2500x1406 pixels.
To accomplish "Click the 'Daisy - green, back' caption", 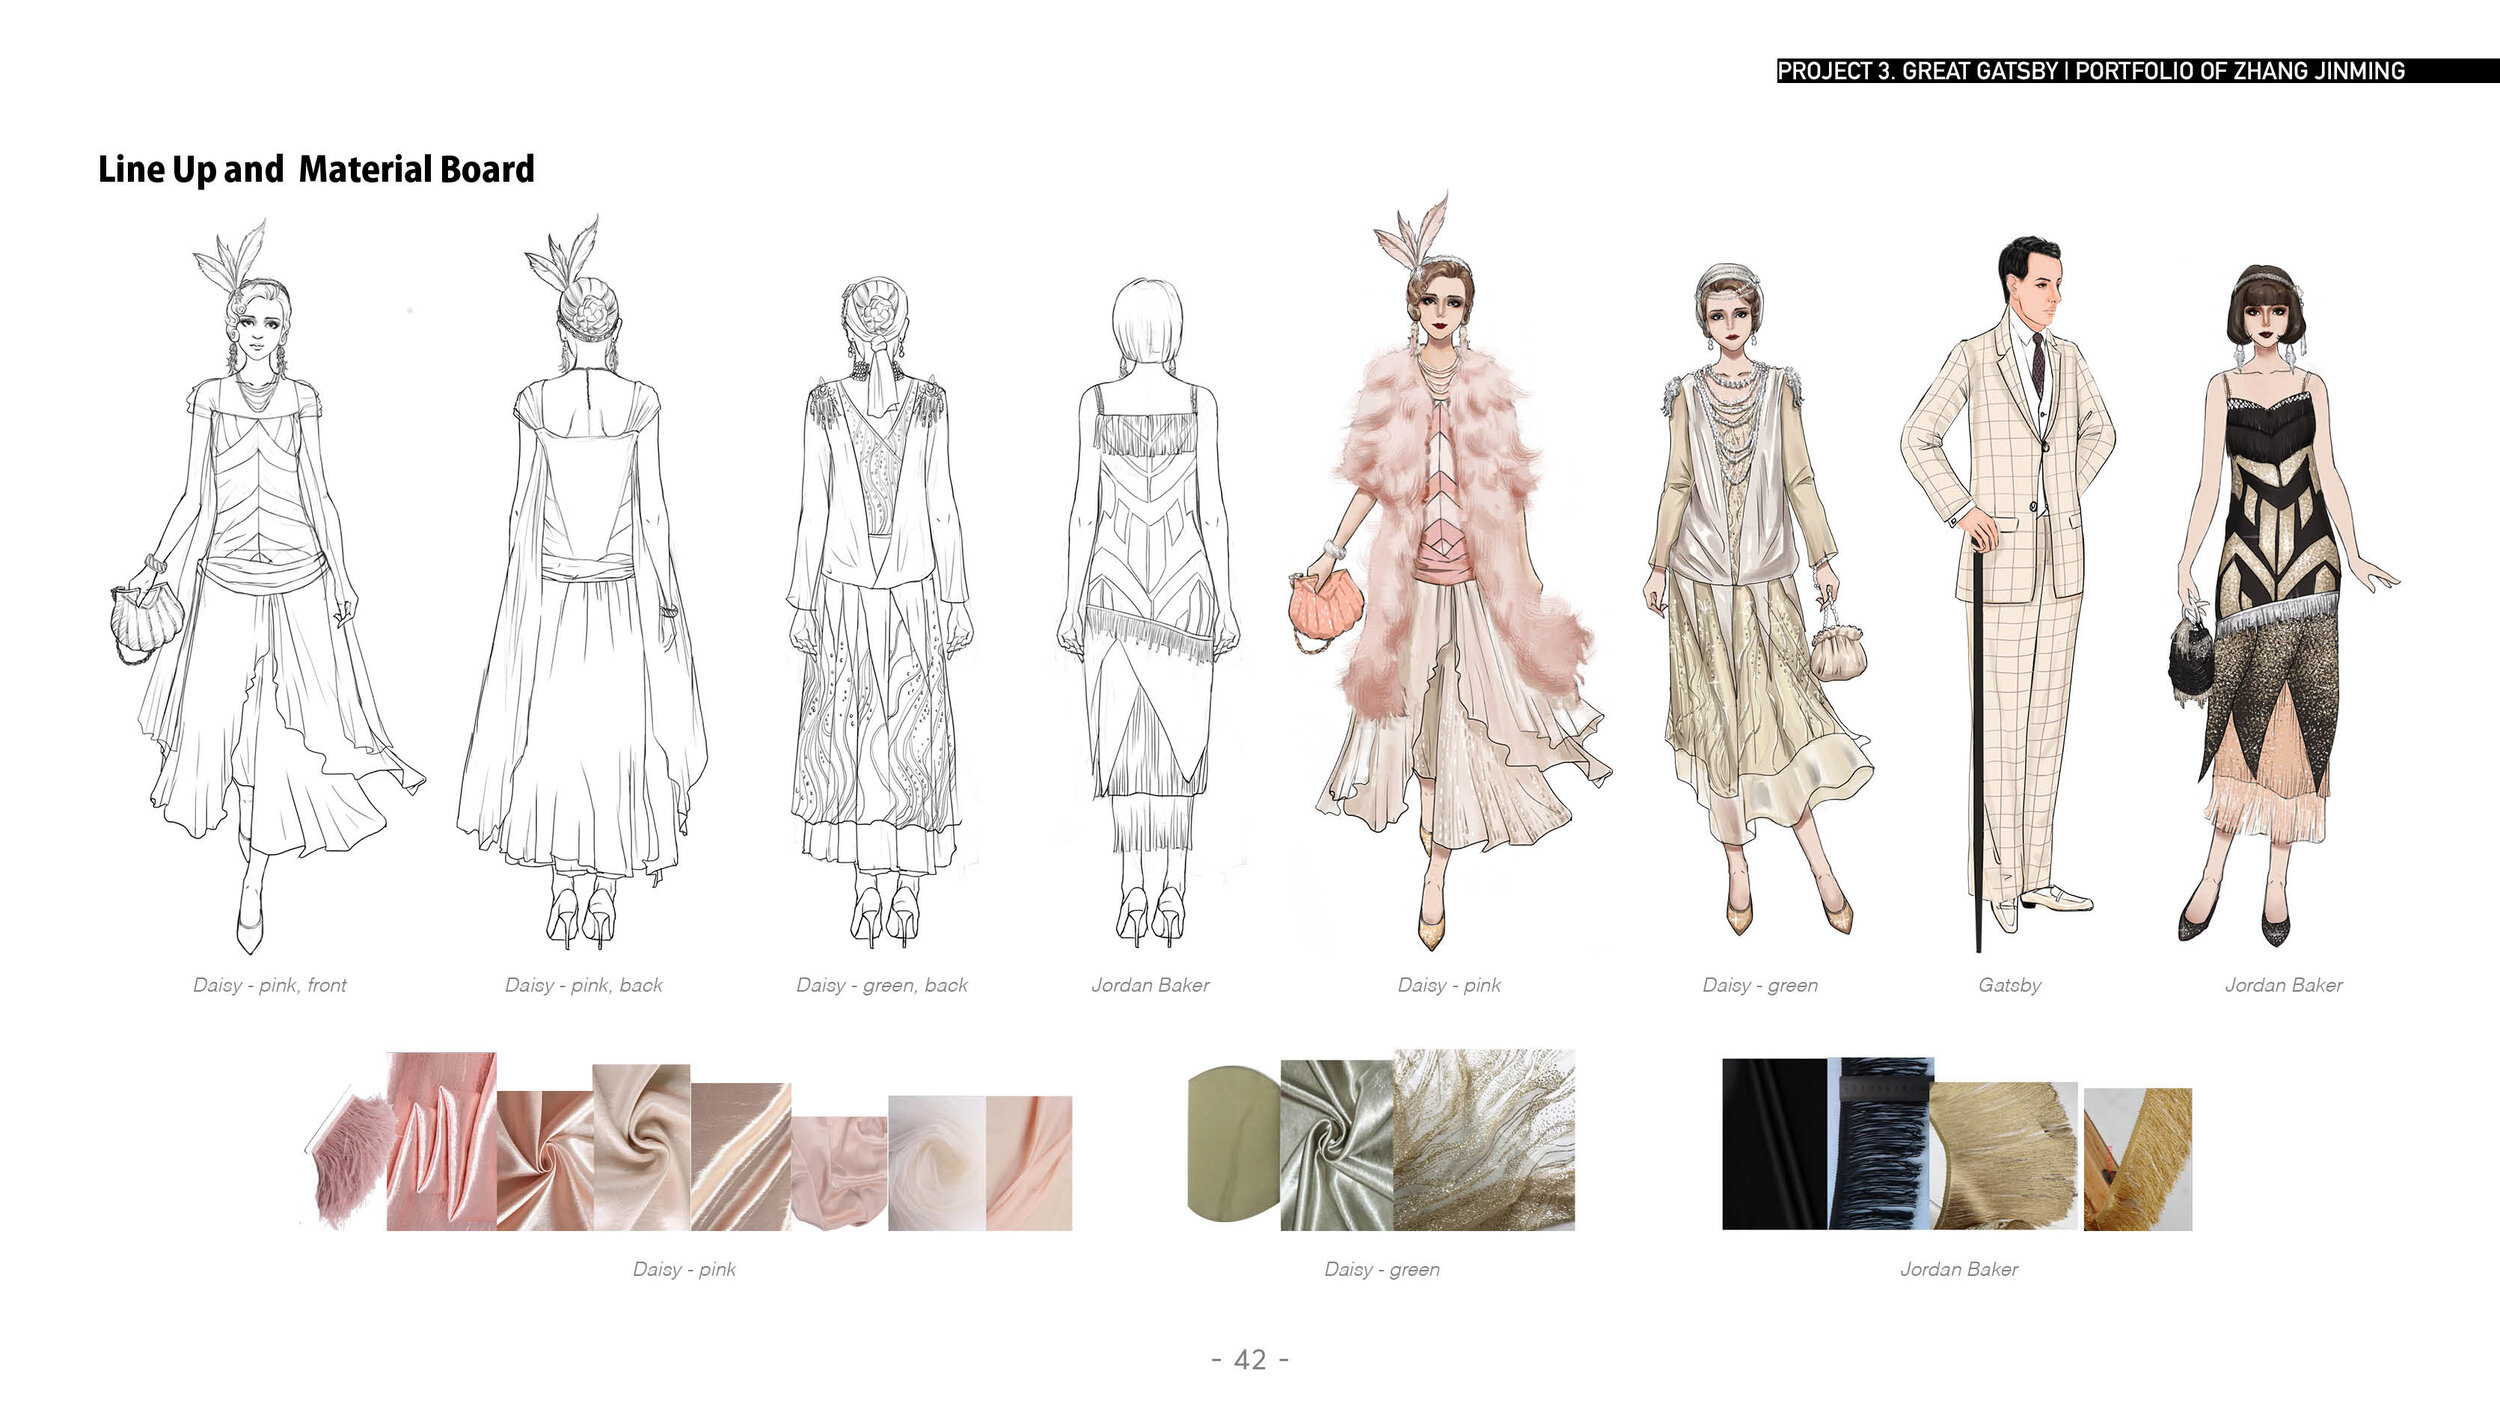I will pos(882,985).
